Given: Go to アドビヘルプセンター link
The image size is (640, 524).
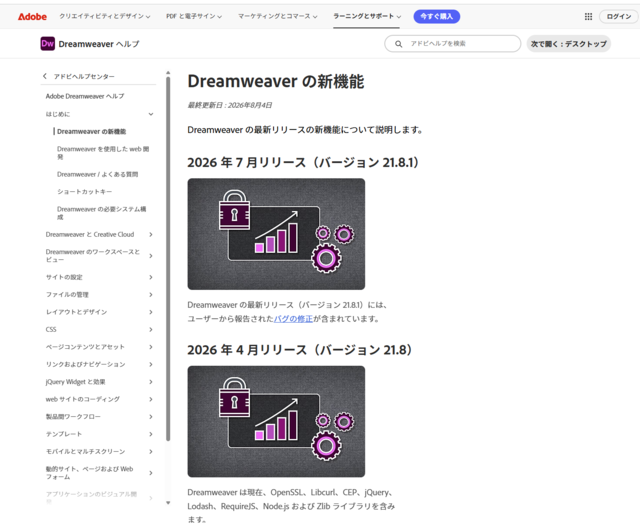Looking at the screenshot, I should coord(84,76).
